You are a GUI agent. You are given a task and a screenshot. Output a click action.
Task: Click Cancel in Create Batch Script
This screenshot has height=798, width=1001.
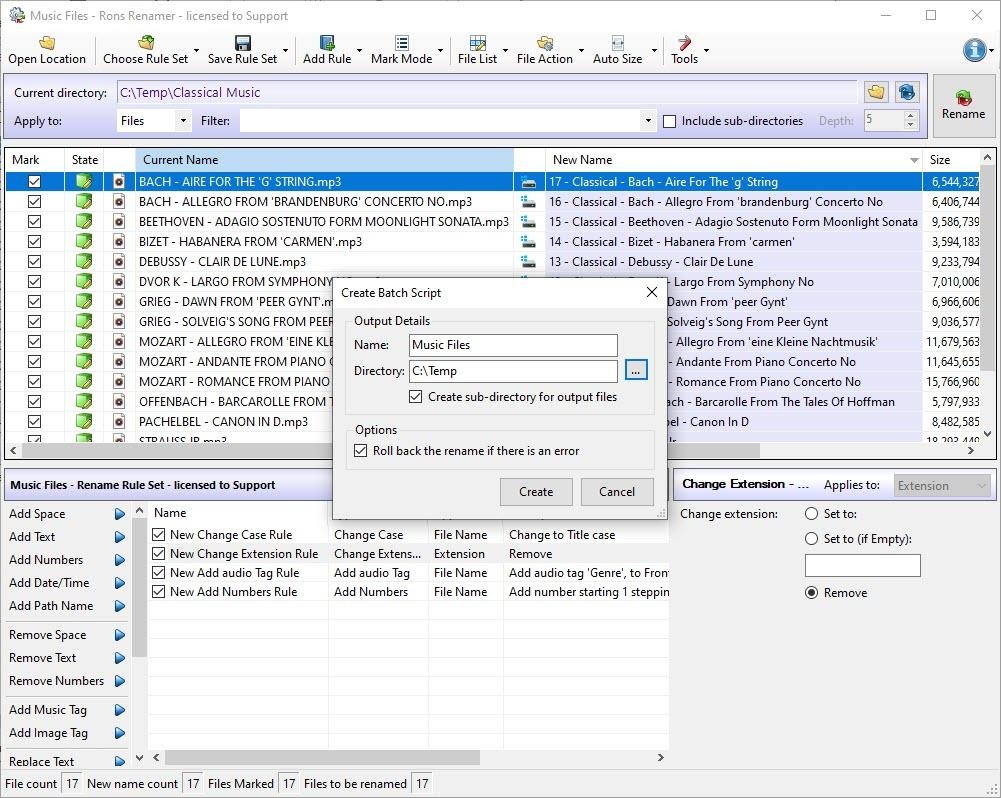point(616,491)
